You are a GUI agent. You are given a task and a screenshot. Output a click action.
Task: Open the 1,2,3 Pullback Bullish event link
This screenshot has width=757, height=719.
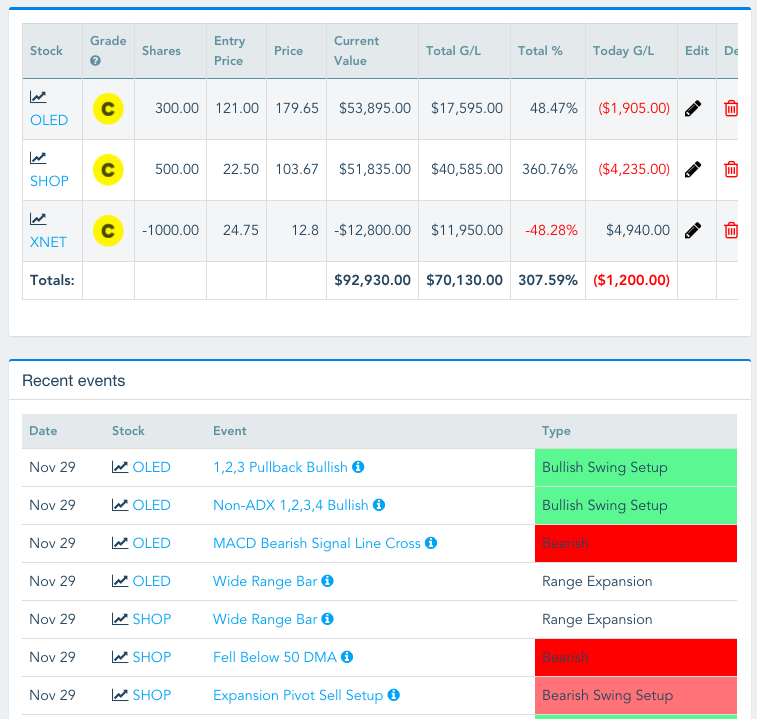click(x=280, y=467)
